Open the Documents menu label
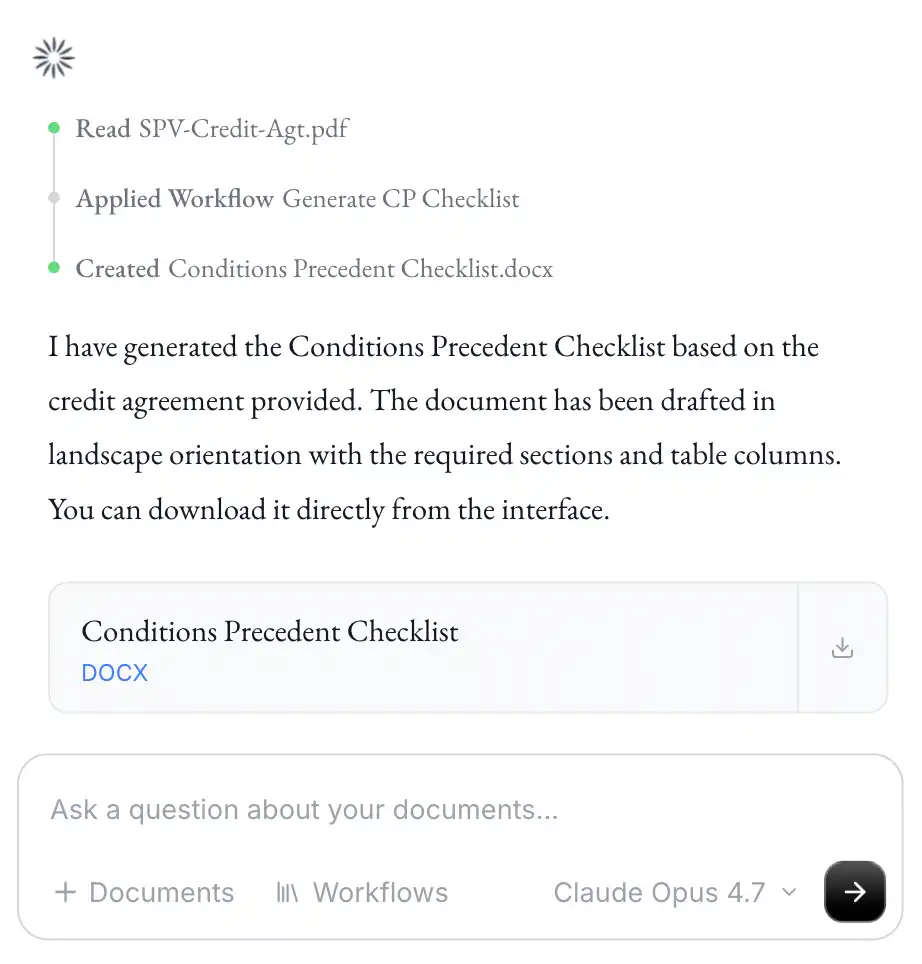The height and width of the screenshot is (964, 922). [161, 892]
